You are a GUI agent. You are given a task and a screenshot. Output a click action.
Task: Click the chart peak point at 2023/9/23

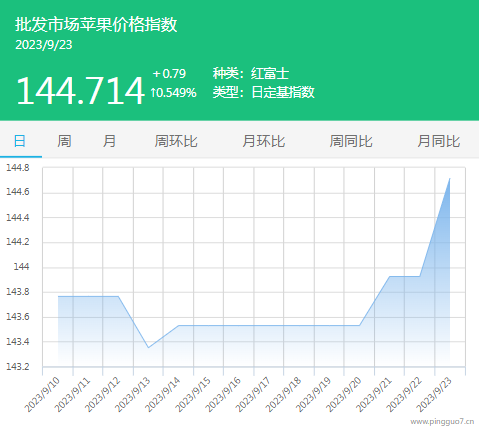pos(450,178)
